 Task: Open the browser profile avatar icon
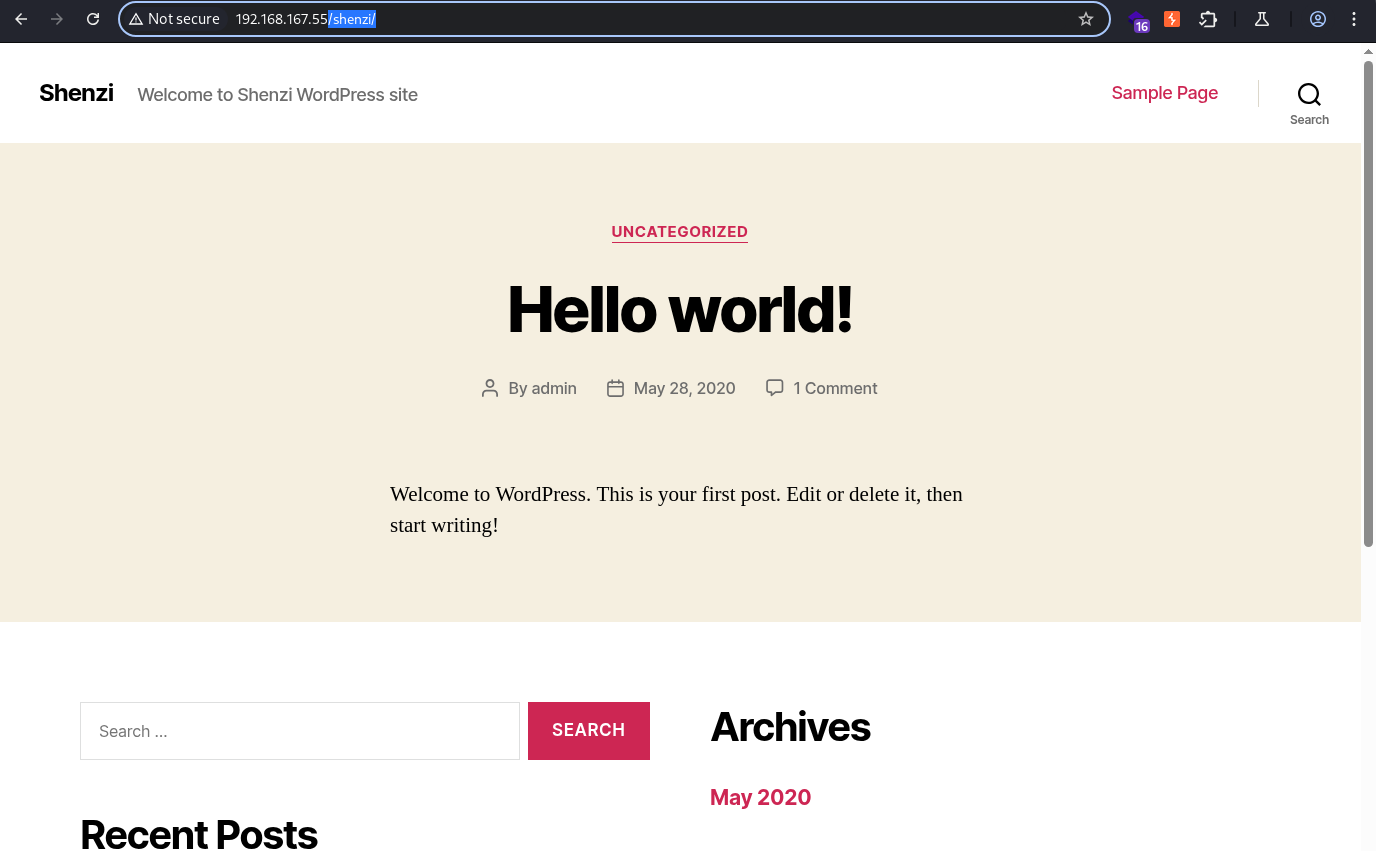1318,19
